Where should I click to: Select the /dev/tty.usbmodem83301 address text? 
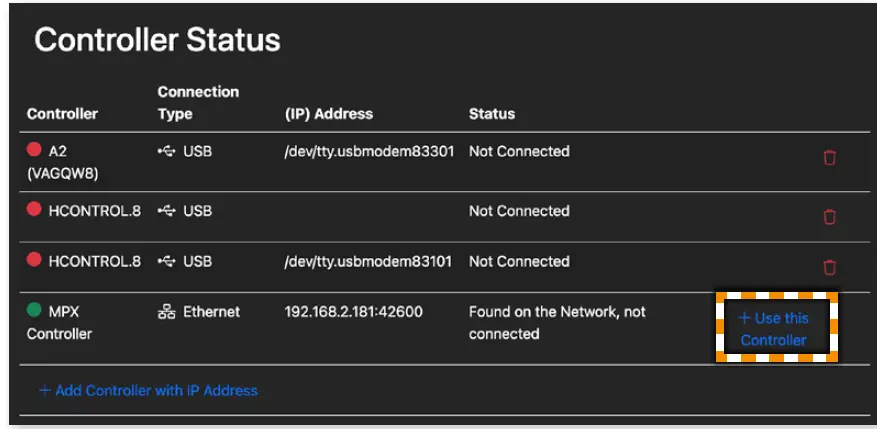click(x=369, y=152)
